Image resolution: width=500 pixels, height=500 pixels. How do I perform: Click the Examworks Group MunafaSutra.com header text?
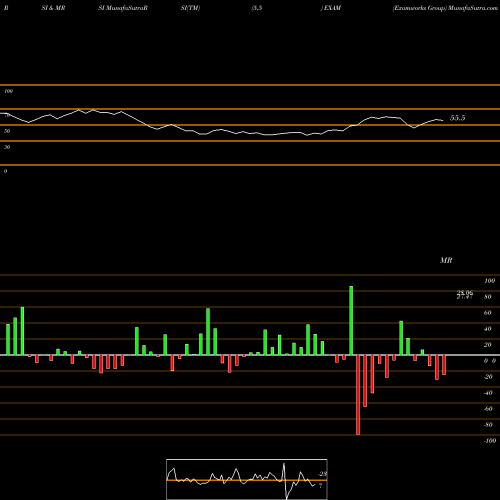[x=445, y=8]
